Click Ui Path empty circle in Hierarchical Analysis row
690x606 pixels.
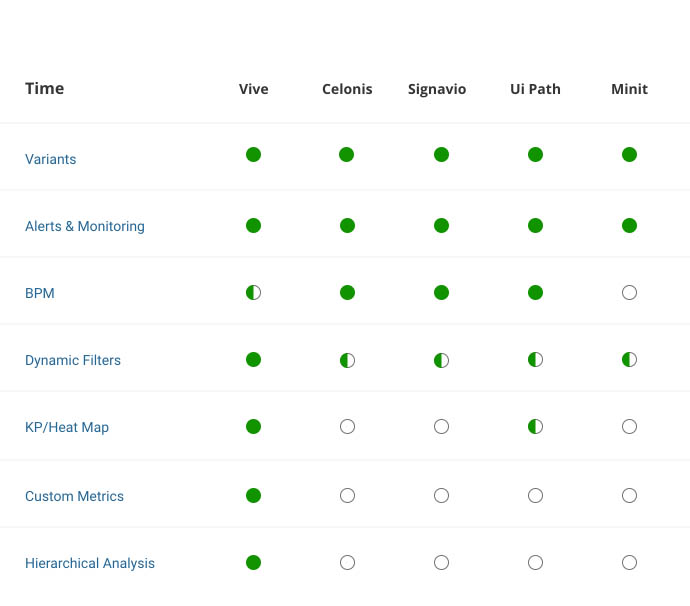(536, 562)
